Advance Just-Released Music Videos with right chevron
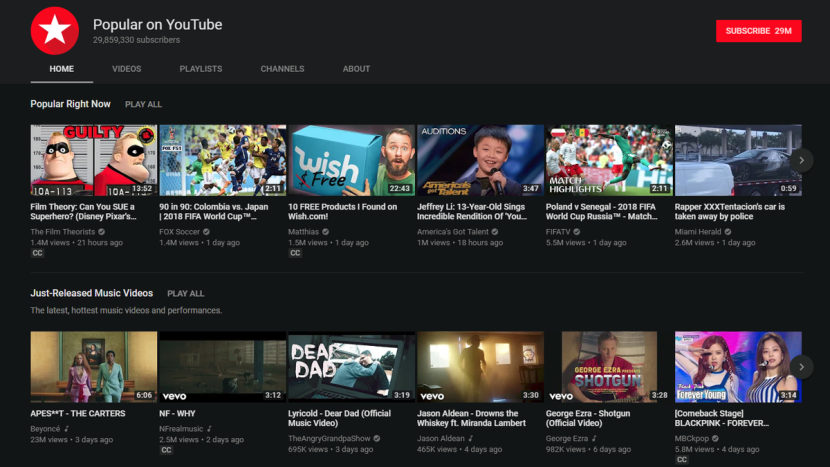This screenshot has width=830, height=467. point(800,367)
